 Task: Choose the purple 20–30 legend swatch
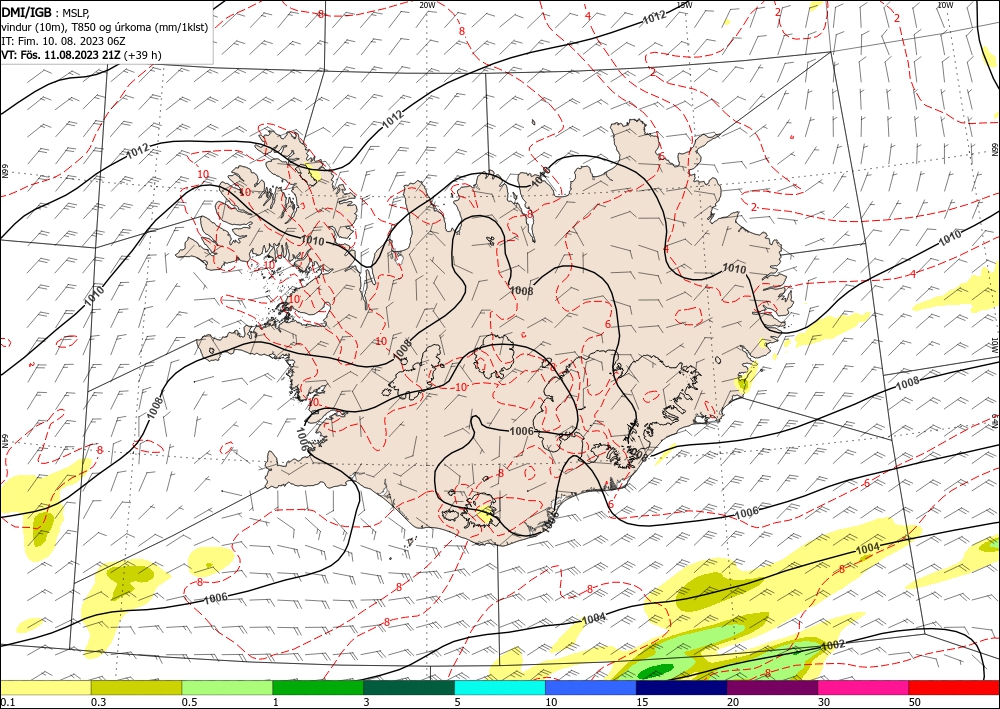coord(772,687)
